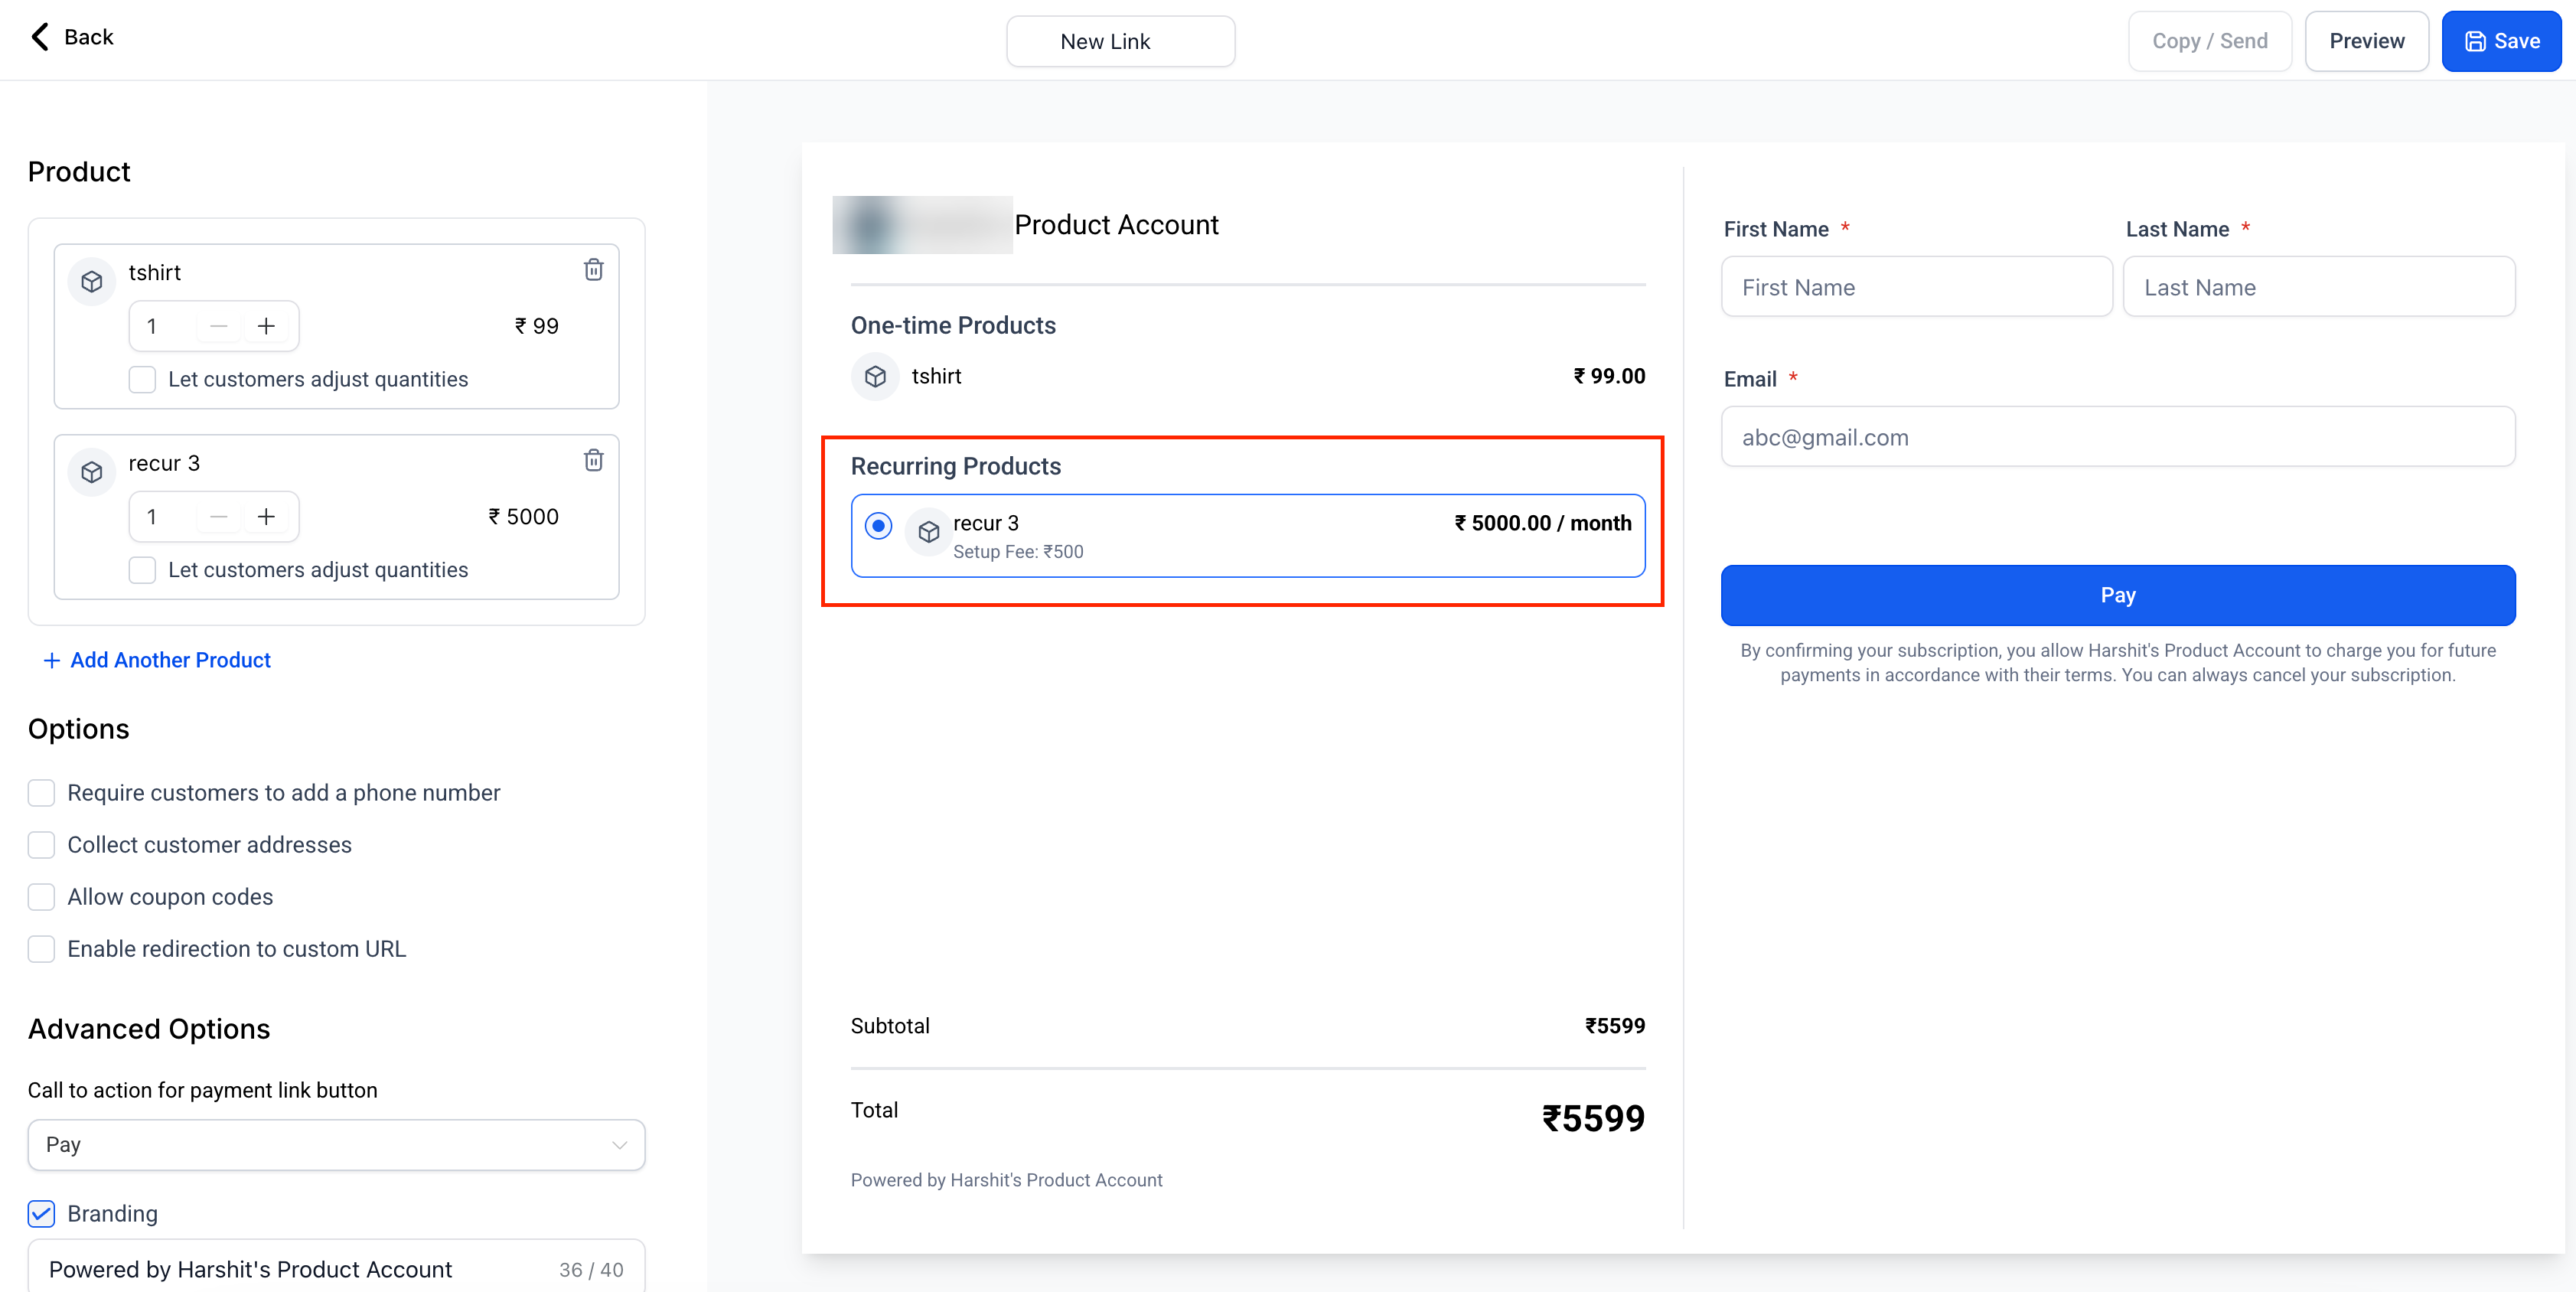The image size is (2576, 1292).
Task: Enable Allow coupon codes option
Action: click(41, 897)
